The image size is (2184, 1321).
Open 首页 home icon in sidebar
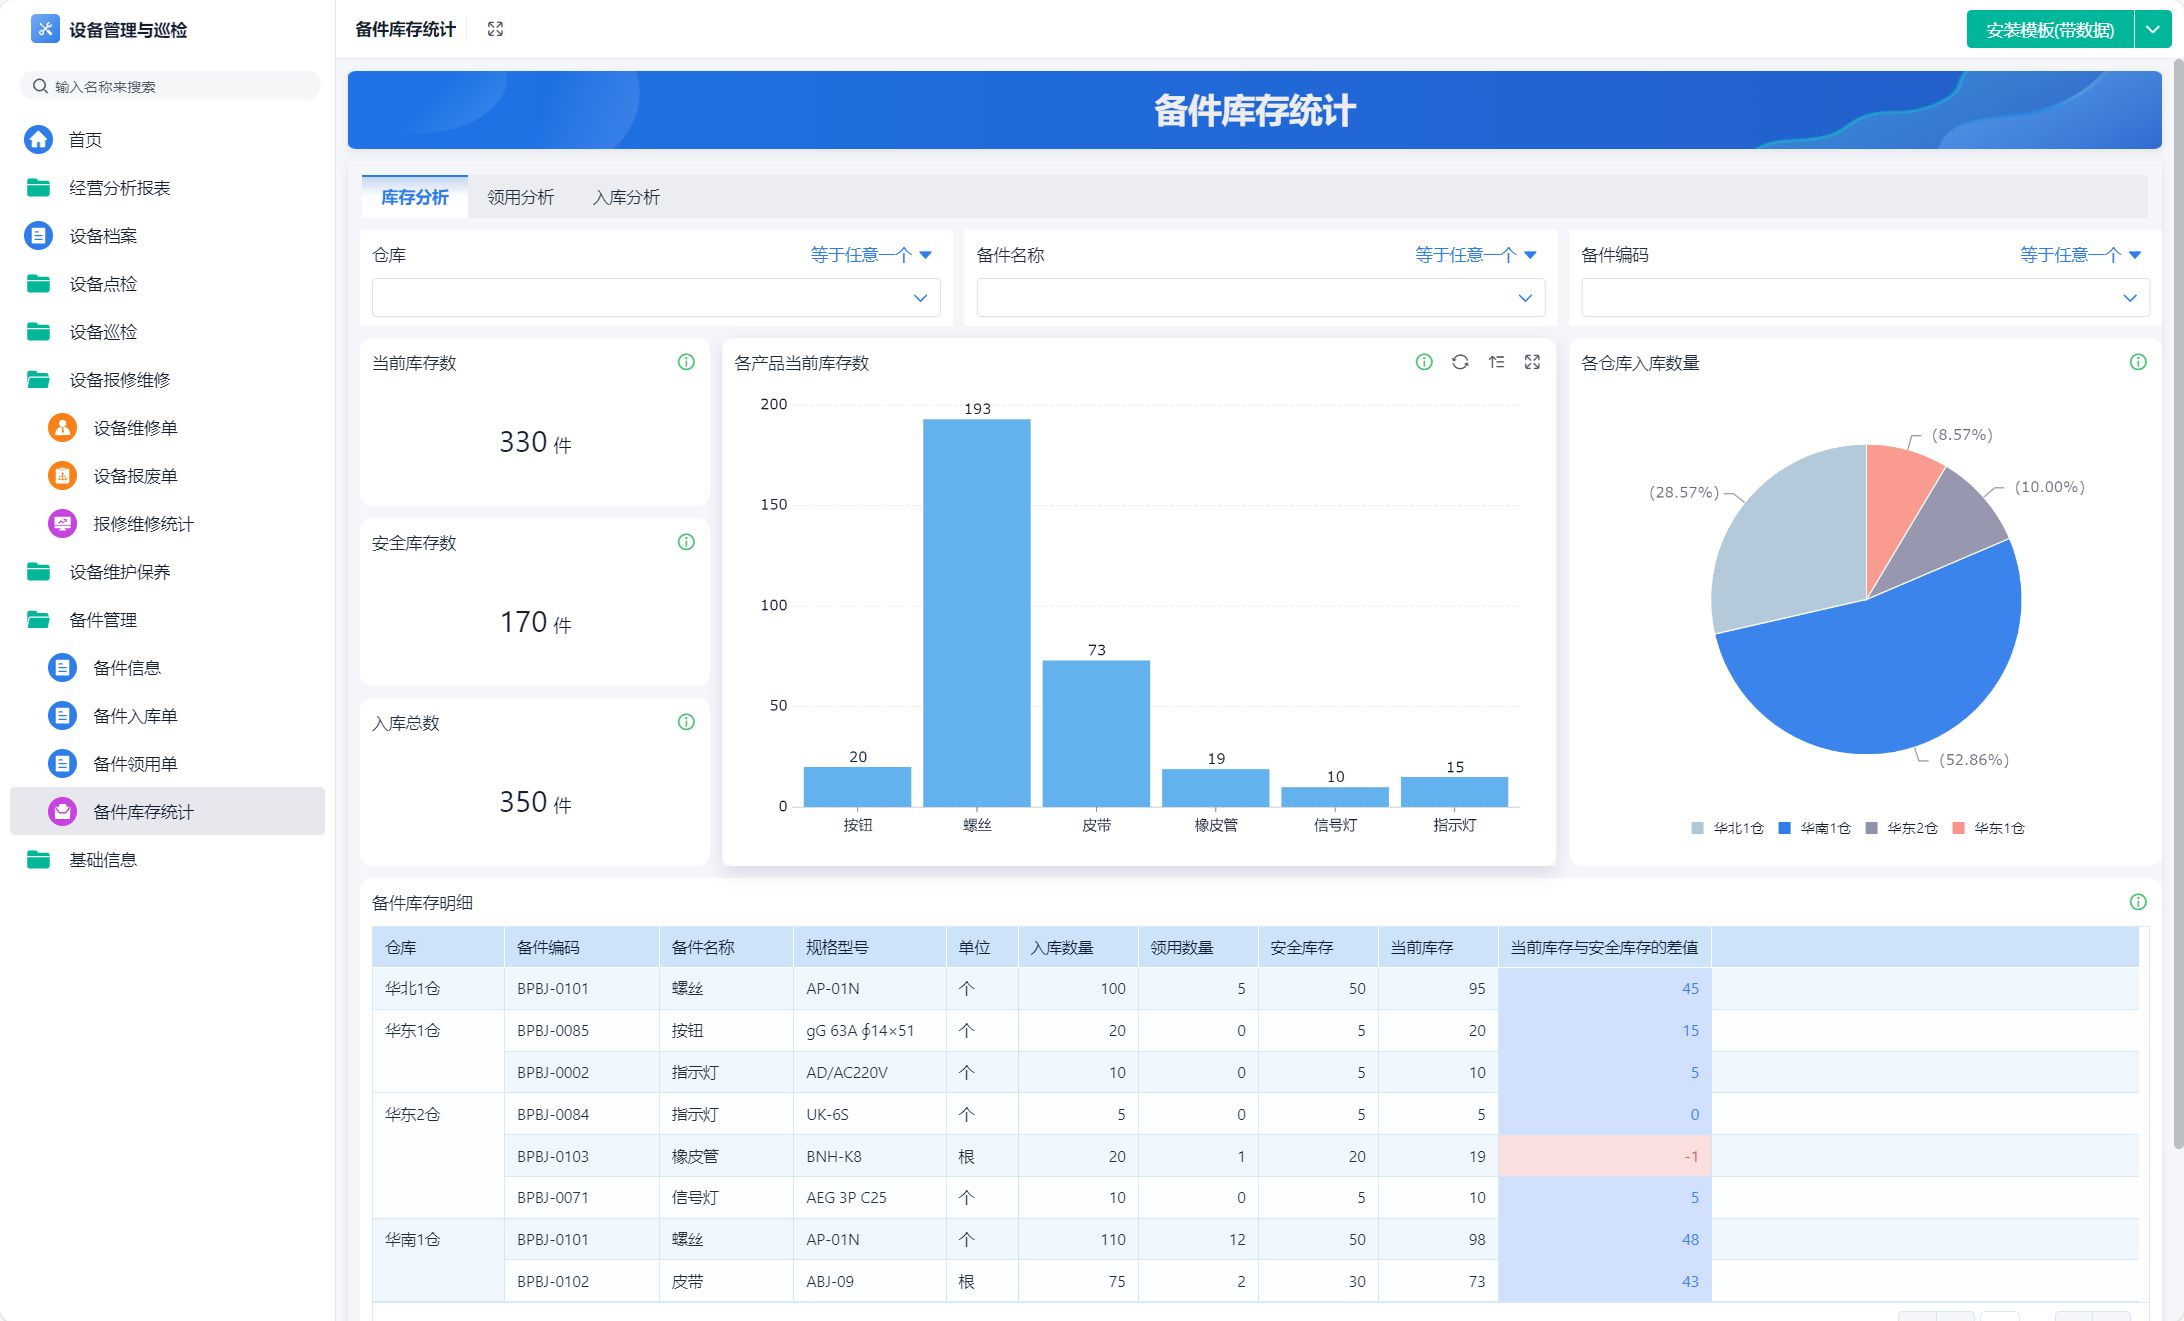(x=39, y=140)
